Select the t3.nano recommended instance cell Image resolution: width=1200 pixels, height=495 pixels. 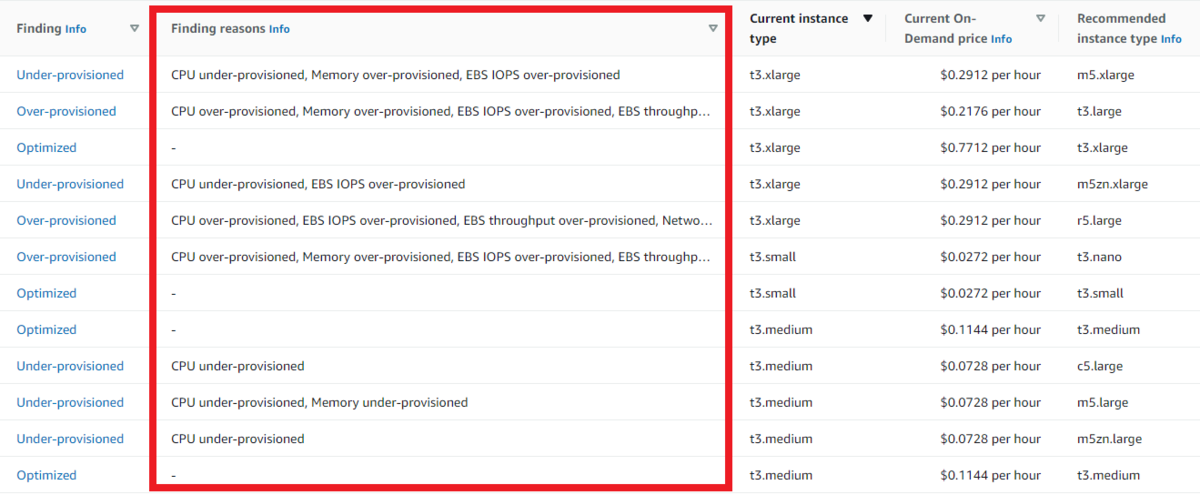click(x=1099, y=257)
